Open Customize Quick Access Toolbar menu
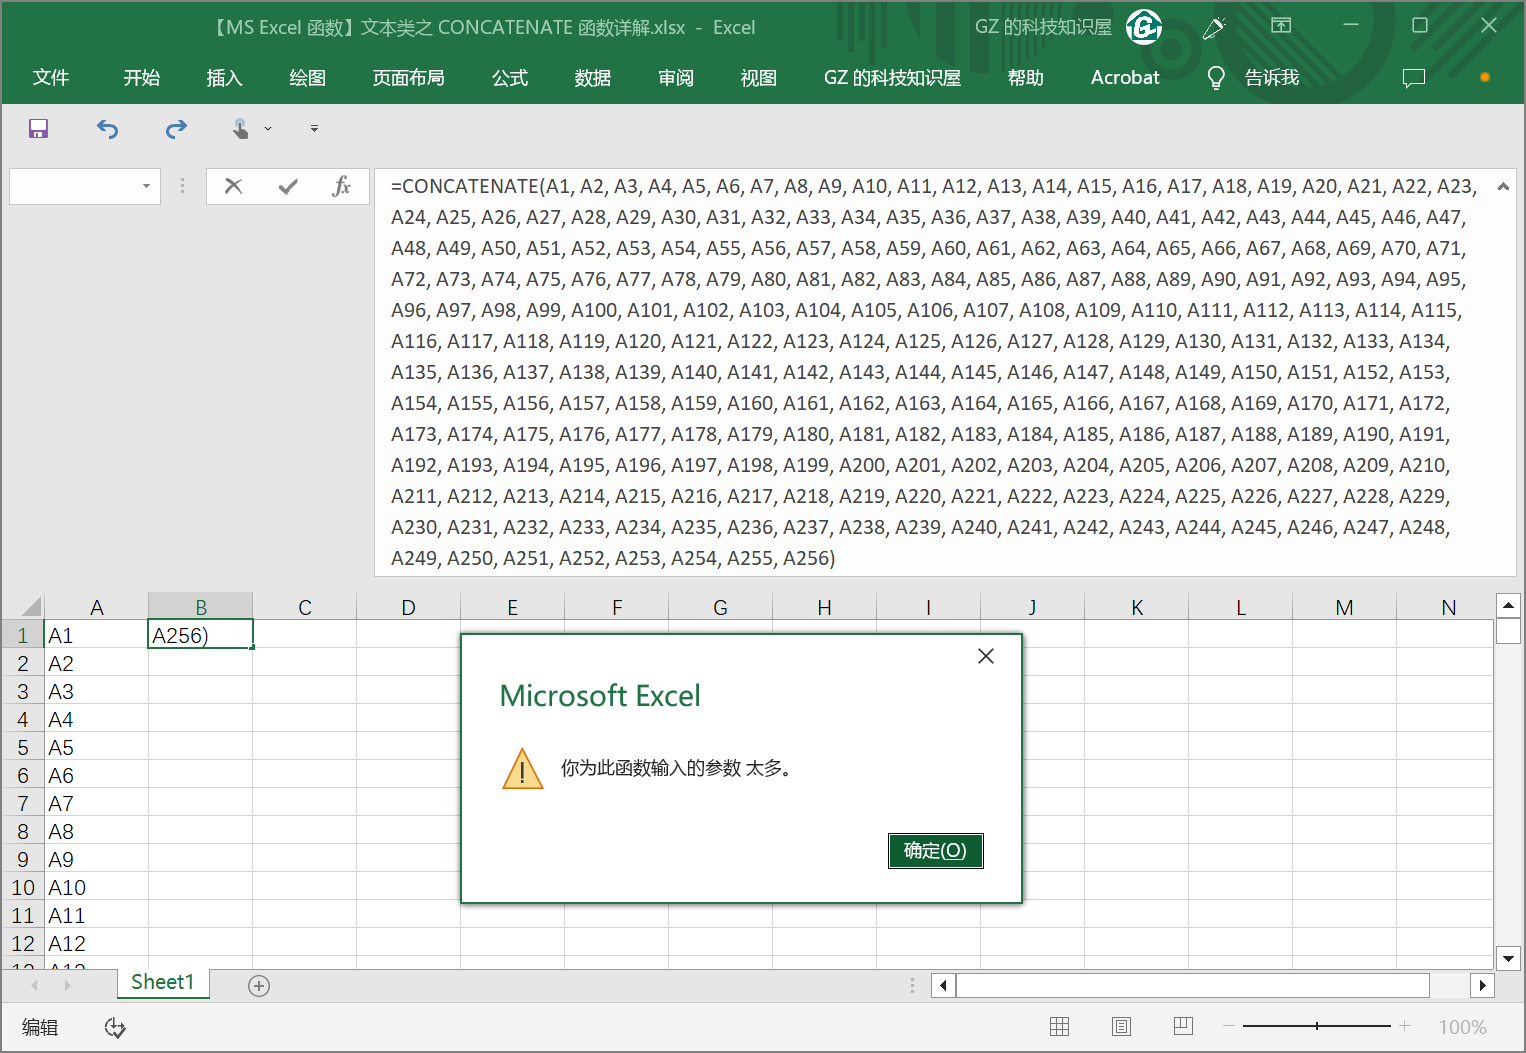 313,129
